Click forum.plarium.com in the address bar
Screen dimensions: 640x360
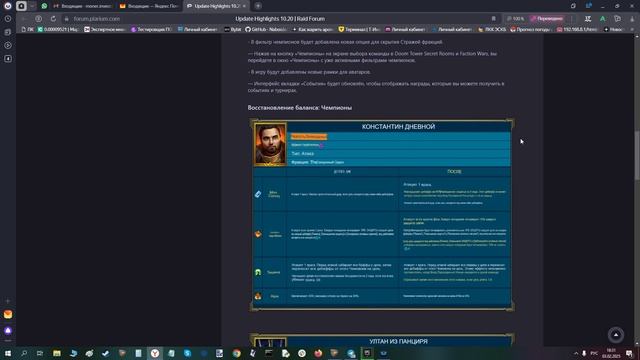(97, 19)
